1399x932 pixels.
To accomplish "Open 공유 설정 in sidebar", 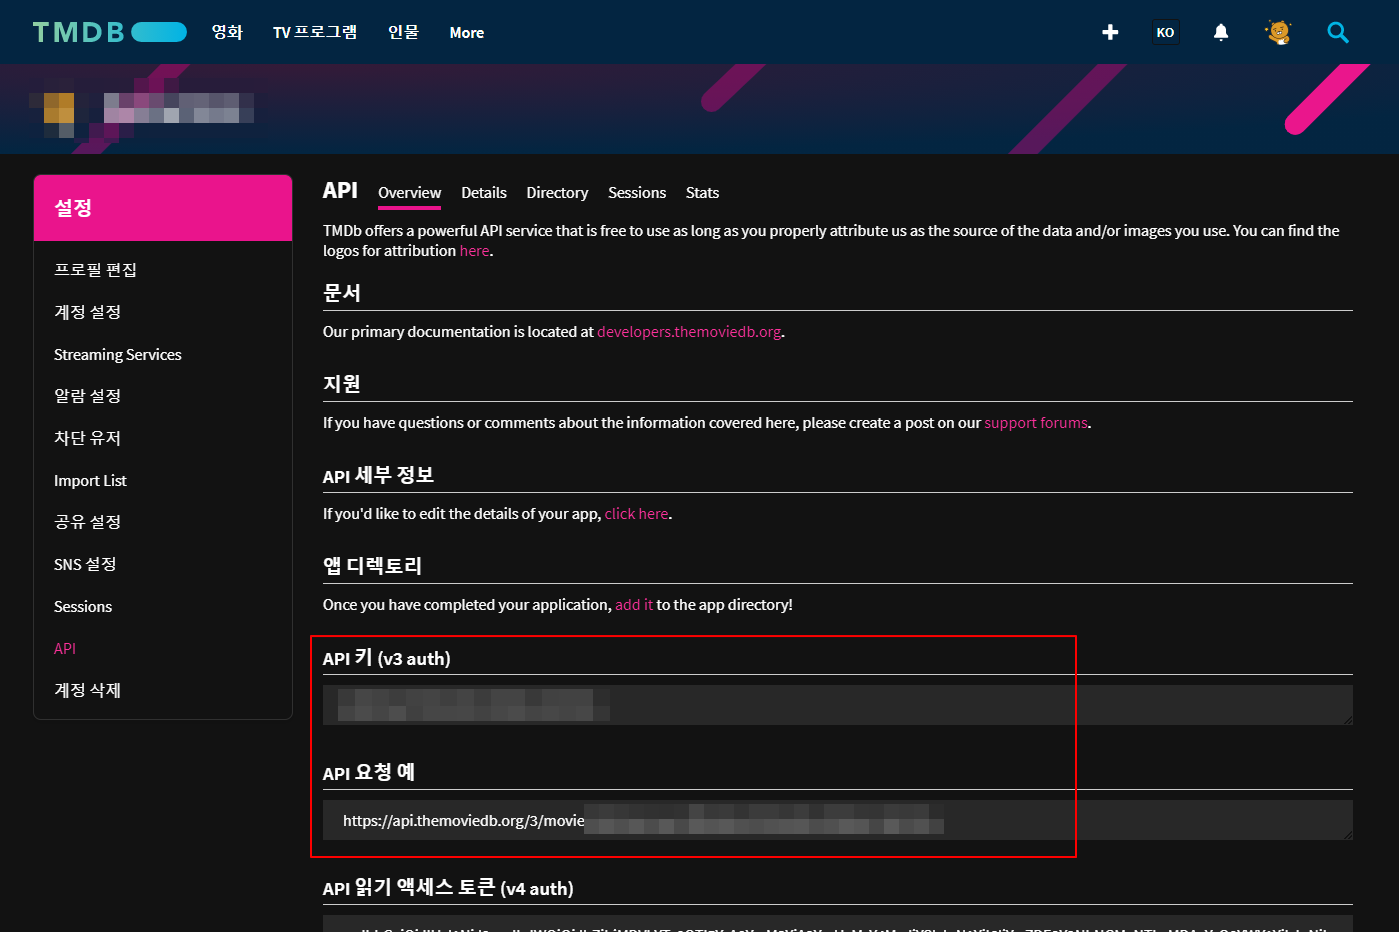I will tap(87, 522).
